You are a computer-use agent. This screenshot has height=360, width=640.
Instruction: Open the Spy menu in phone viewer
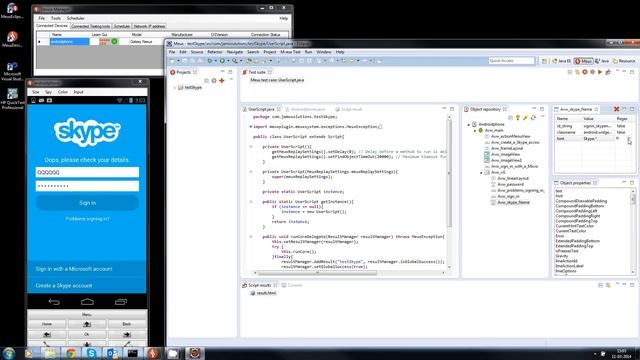tap(48, 92)
